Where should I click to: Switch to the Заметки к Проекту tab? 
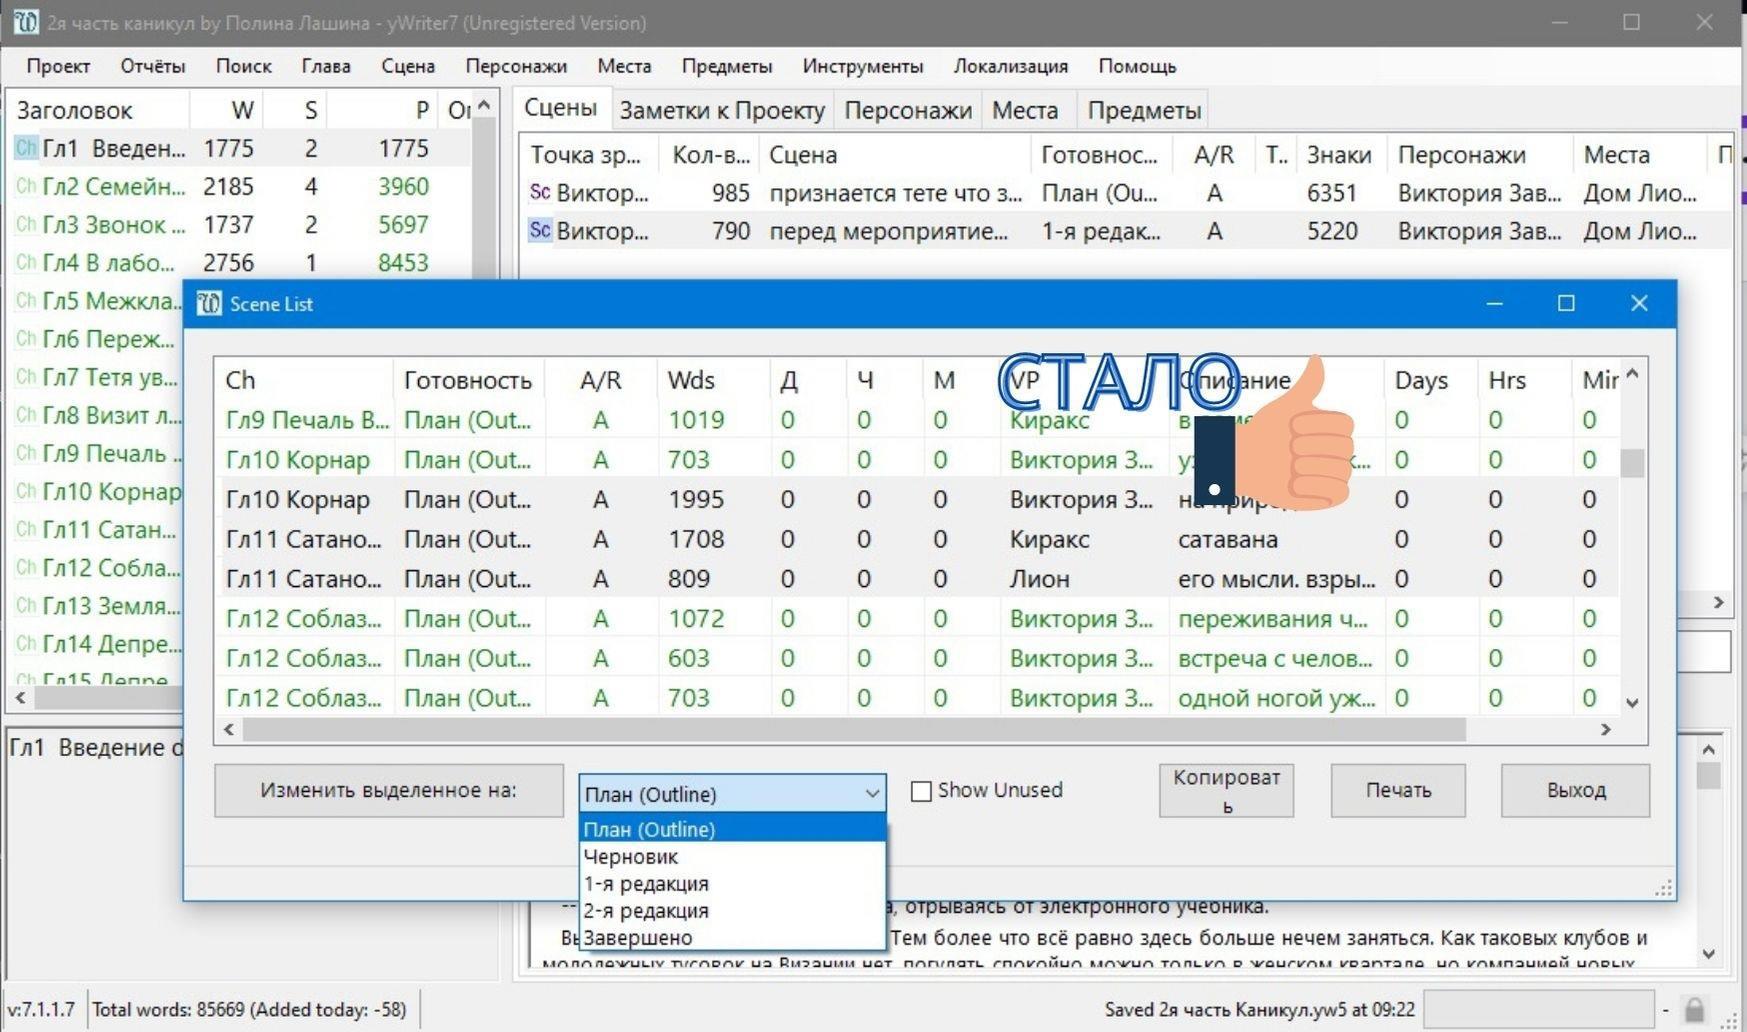coord(721,110)
